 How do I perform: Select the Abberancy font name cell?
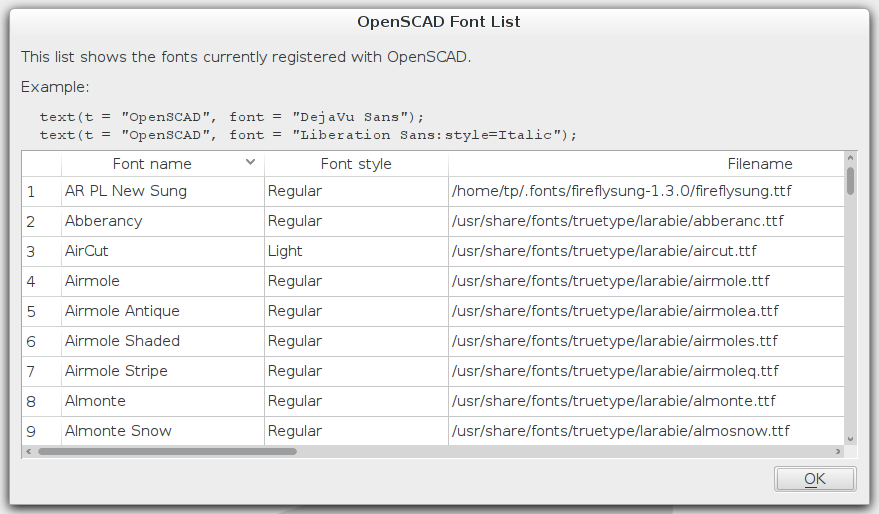click(x=163, y=221)
